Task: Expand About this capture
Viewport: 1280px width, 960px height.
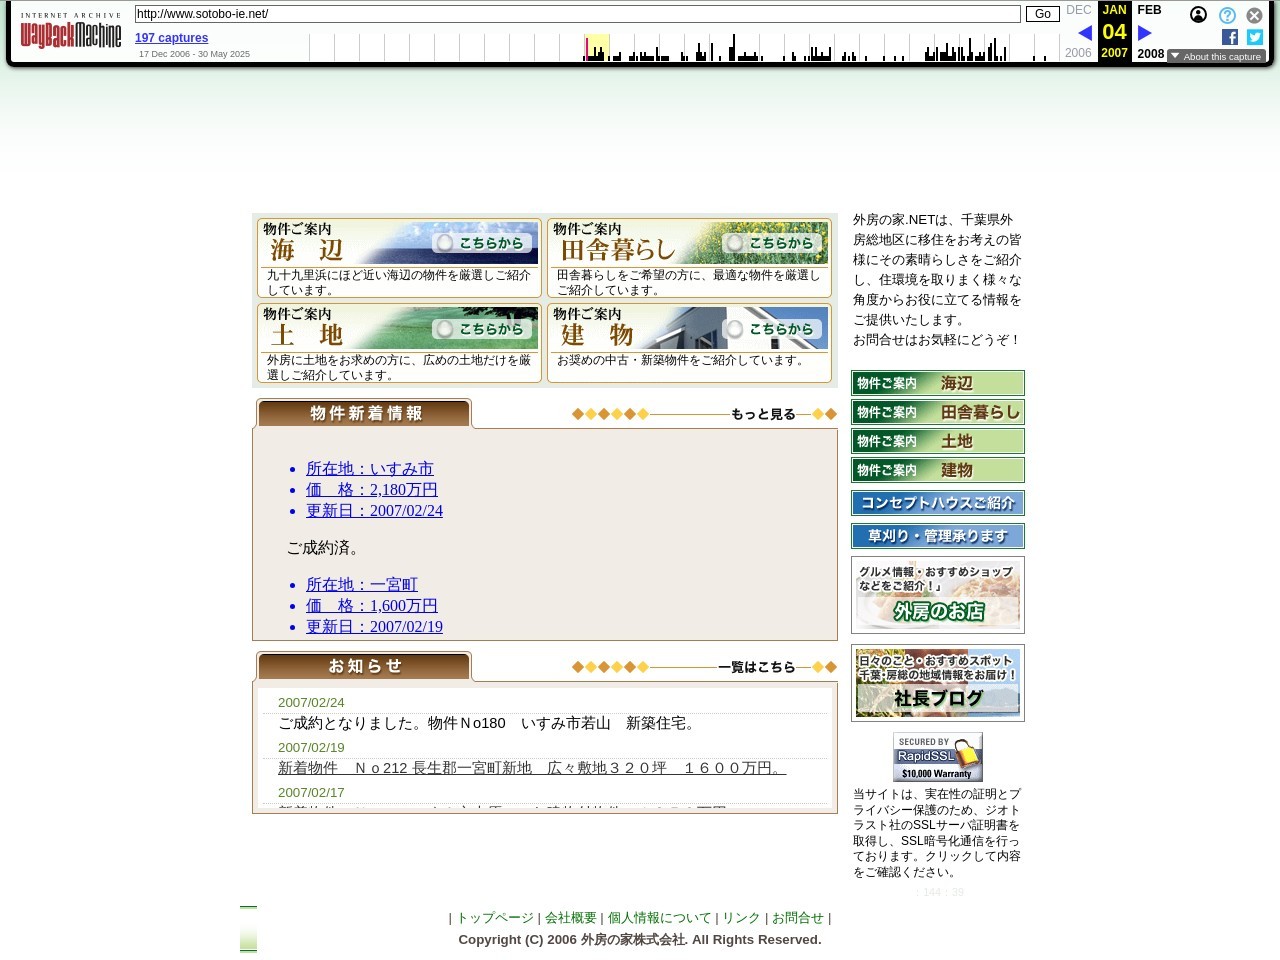Action: tap(1216, 57)
